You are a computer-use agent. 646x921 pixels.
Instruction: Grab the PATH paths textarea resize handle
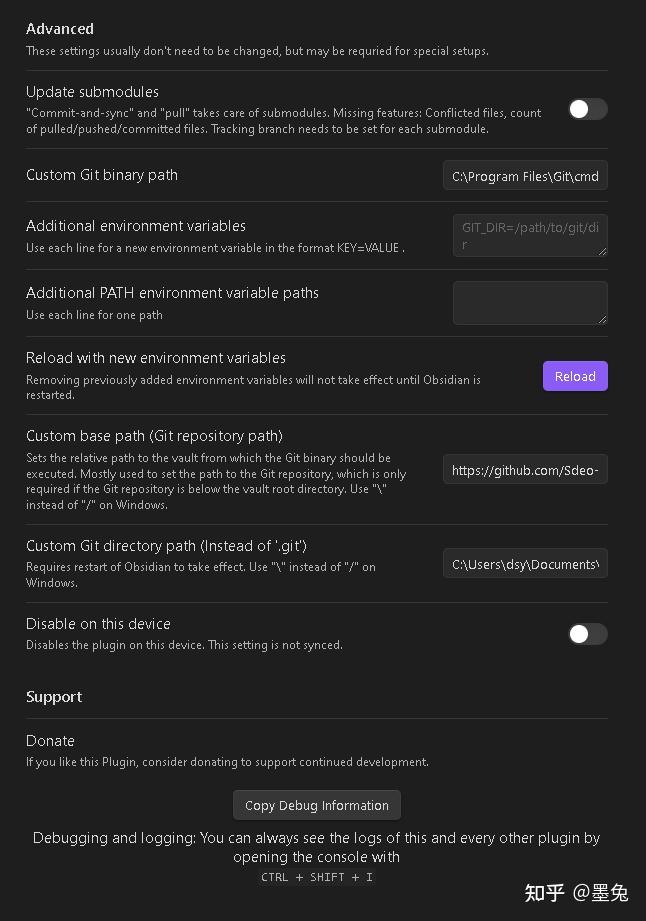pyautogui.click(x=602, y=319)
